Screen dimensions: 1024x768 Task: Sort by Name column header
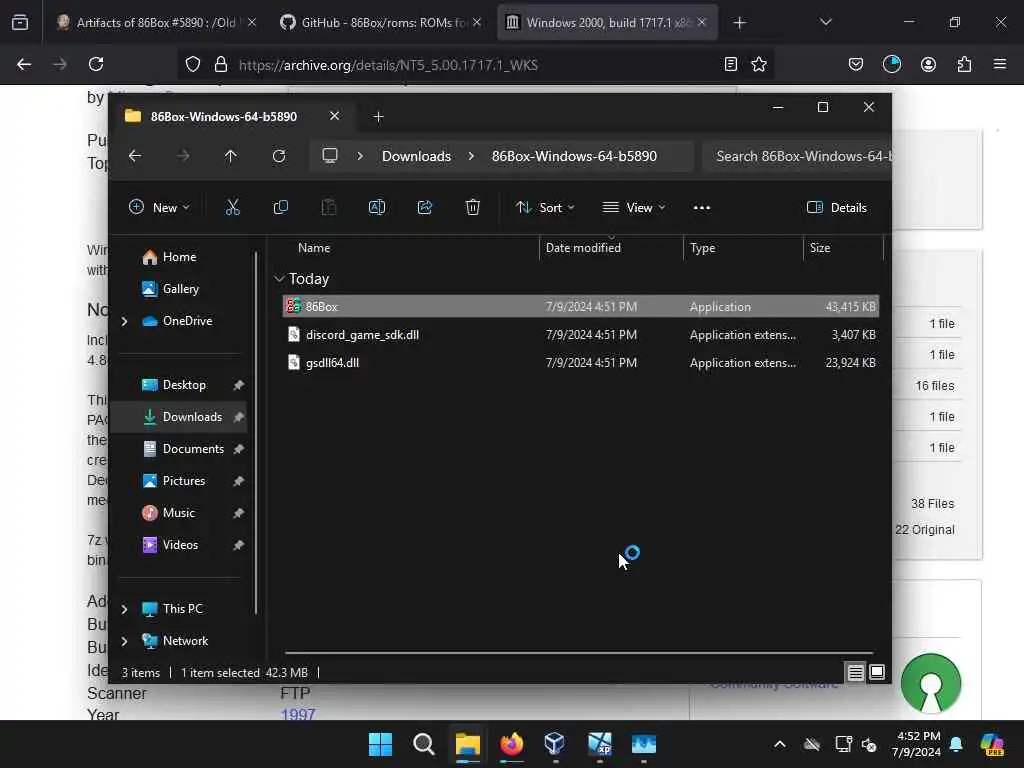click(314, 248)
